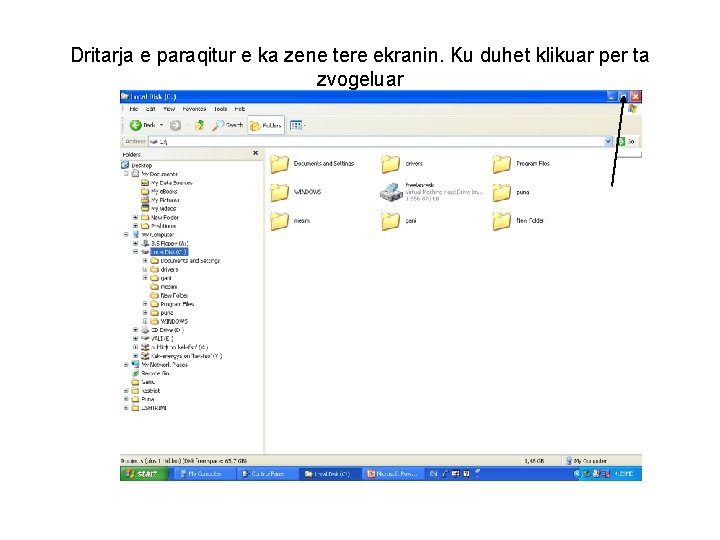Go up one folder level

tap(199, 125)
